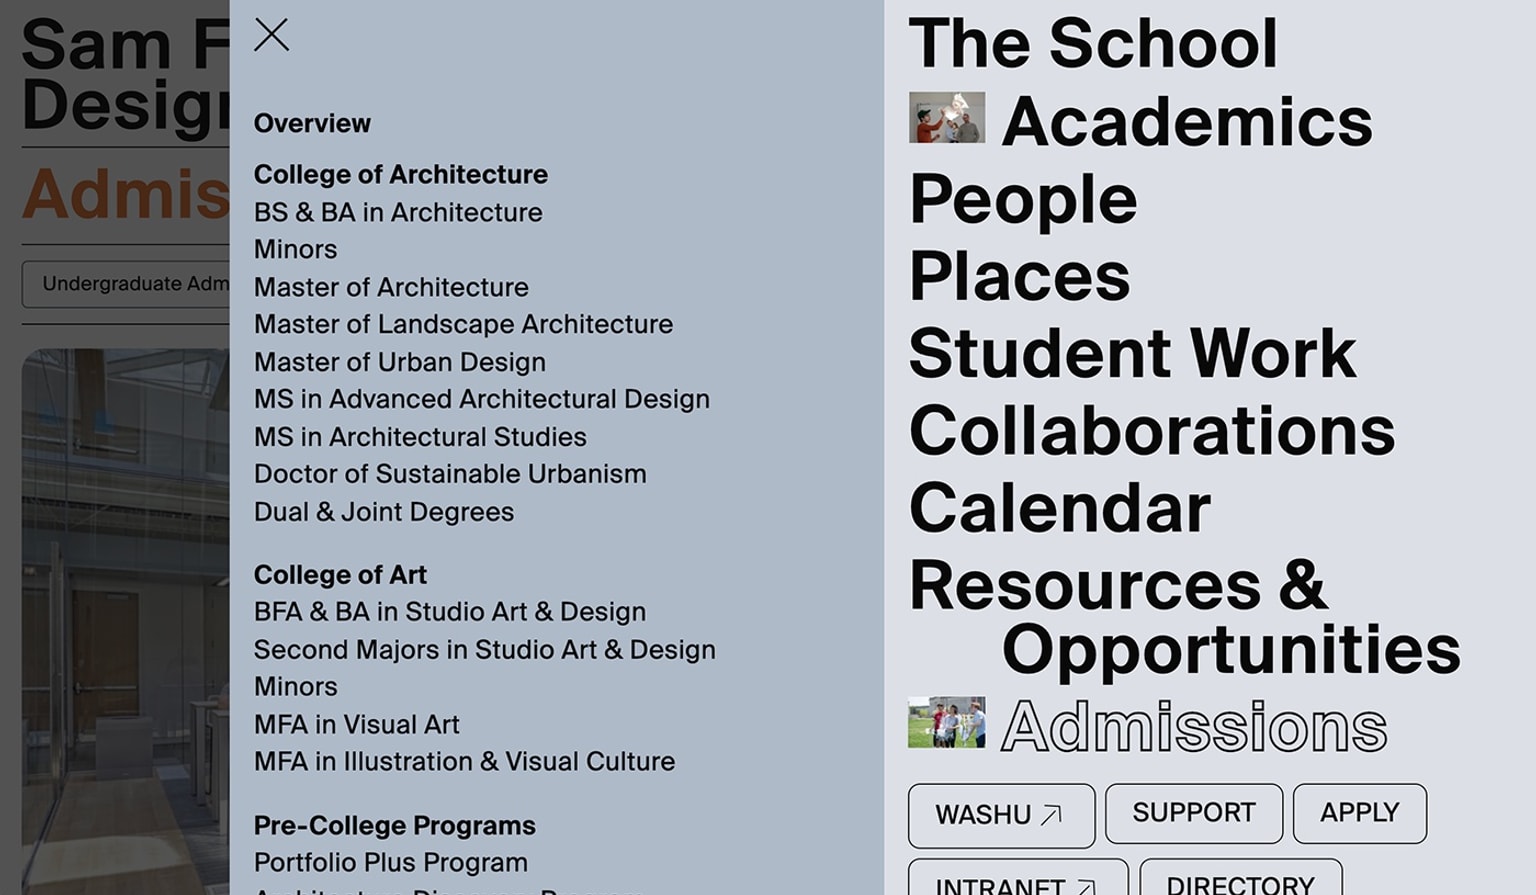Close the navigation menu with X icon
Image resolution: width=1536 pixels, height=895 pixels.
(271, 35)
